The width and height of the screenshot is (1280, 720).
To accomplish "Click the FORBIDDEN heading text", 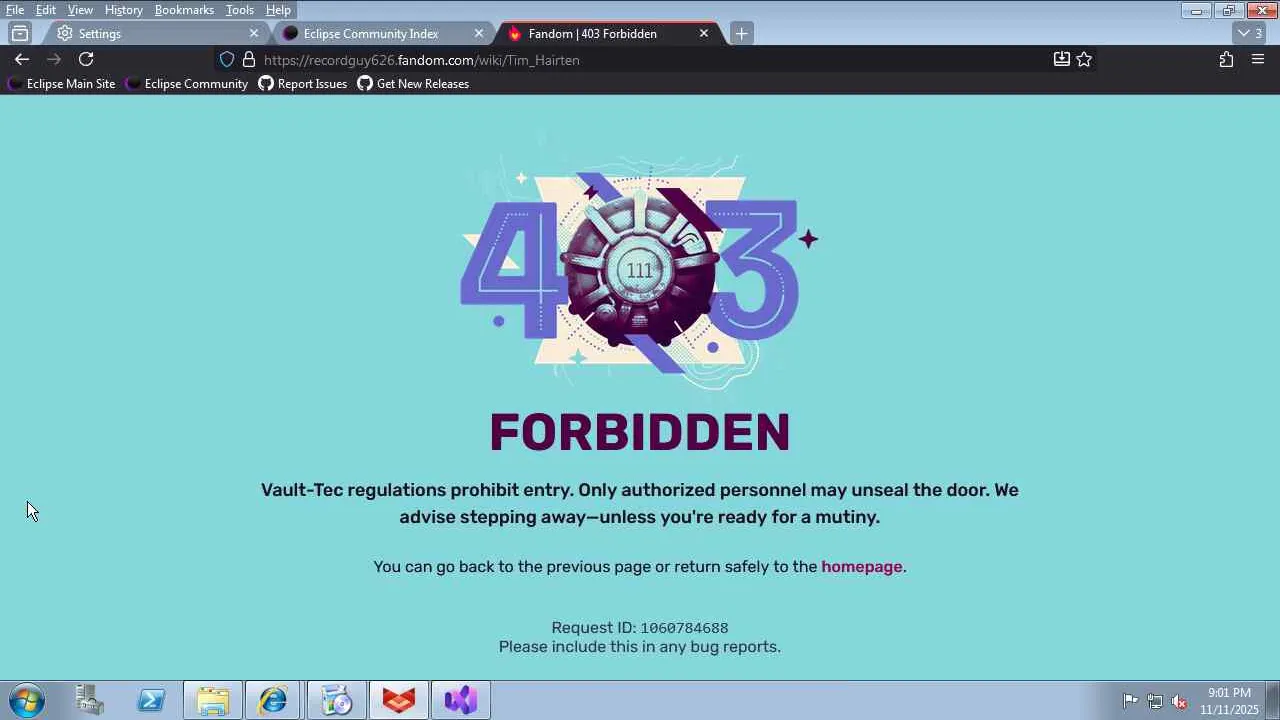I will pos(640,433).
